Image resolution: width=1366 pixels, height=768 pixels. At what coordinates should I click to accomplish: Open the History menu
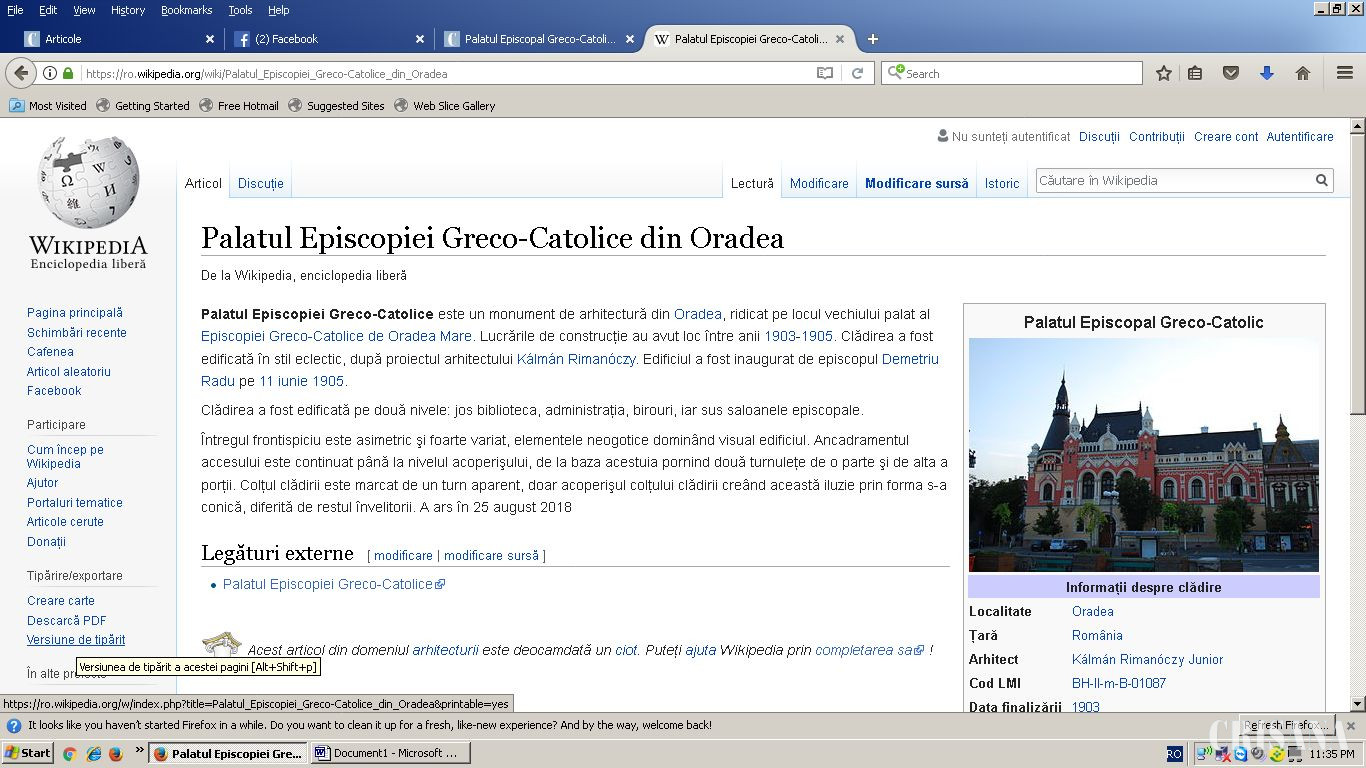point(128,10)
